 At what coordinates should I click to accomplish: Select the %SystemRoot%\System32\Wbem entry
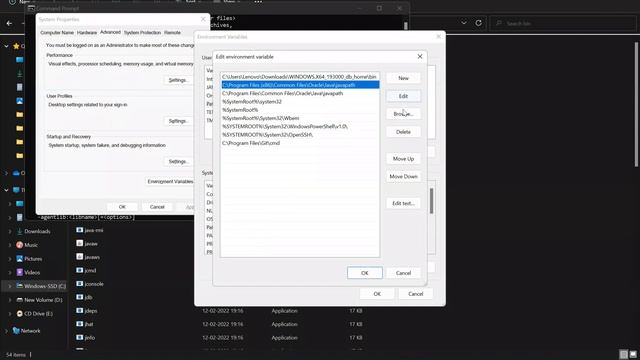pos(300,118)
